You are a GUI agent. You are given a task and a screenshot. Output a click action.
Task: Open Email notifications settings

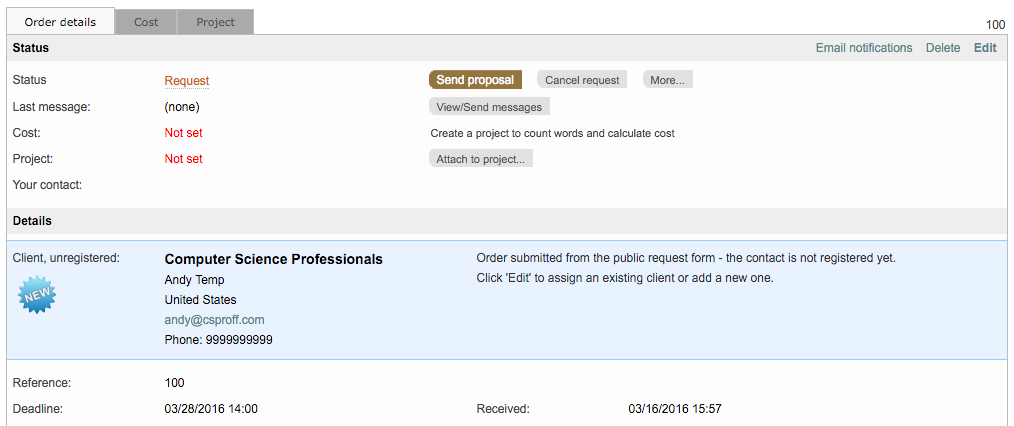864,48
